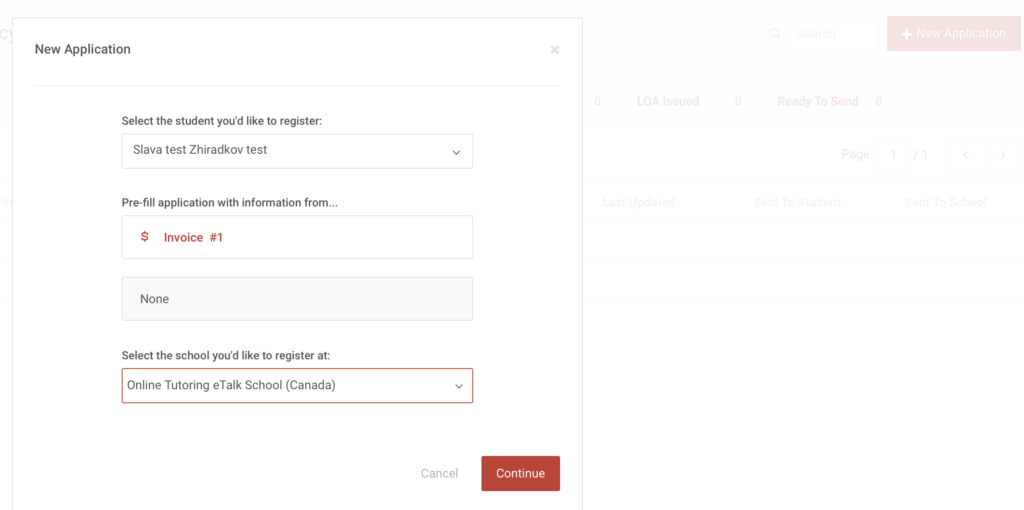
Task: Sort by Last Updated column
Action: (638, 202)
